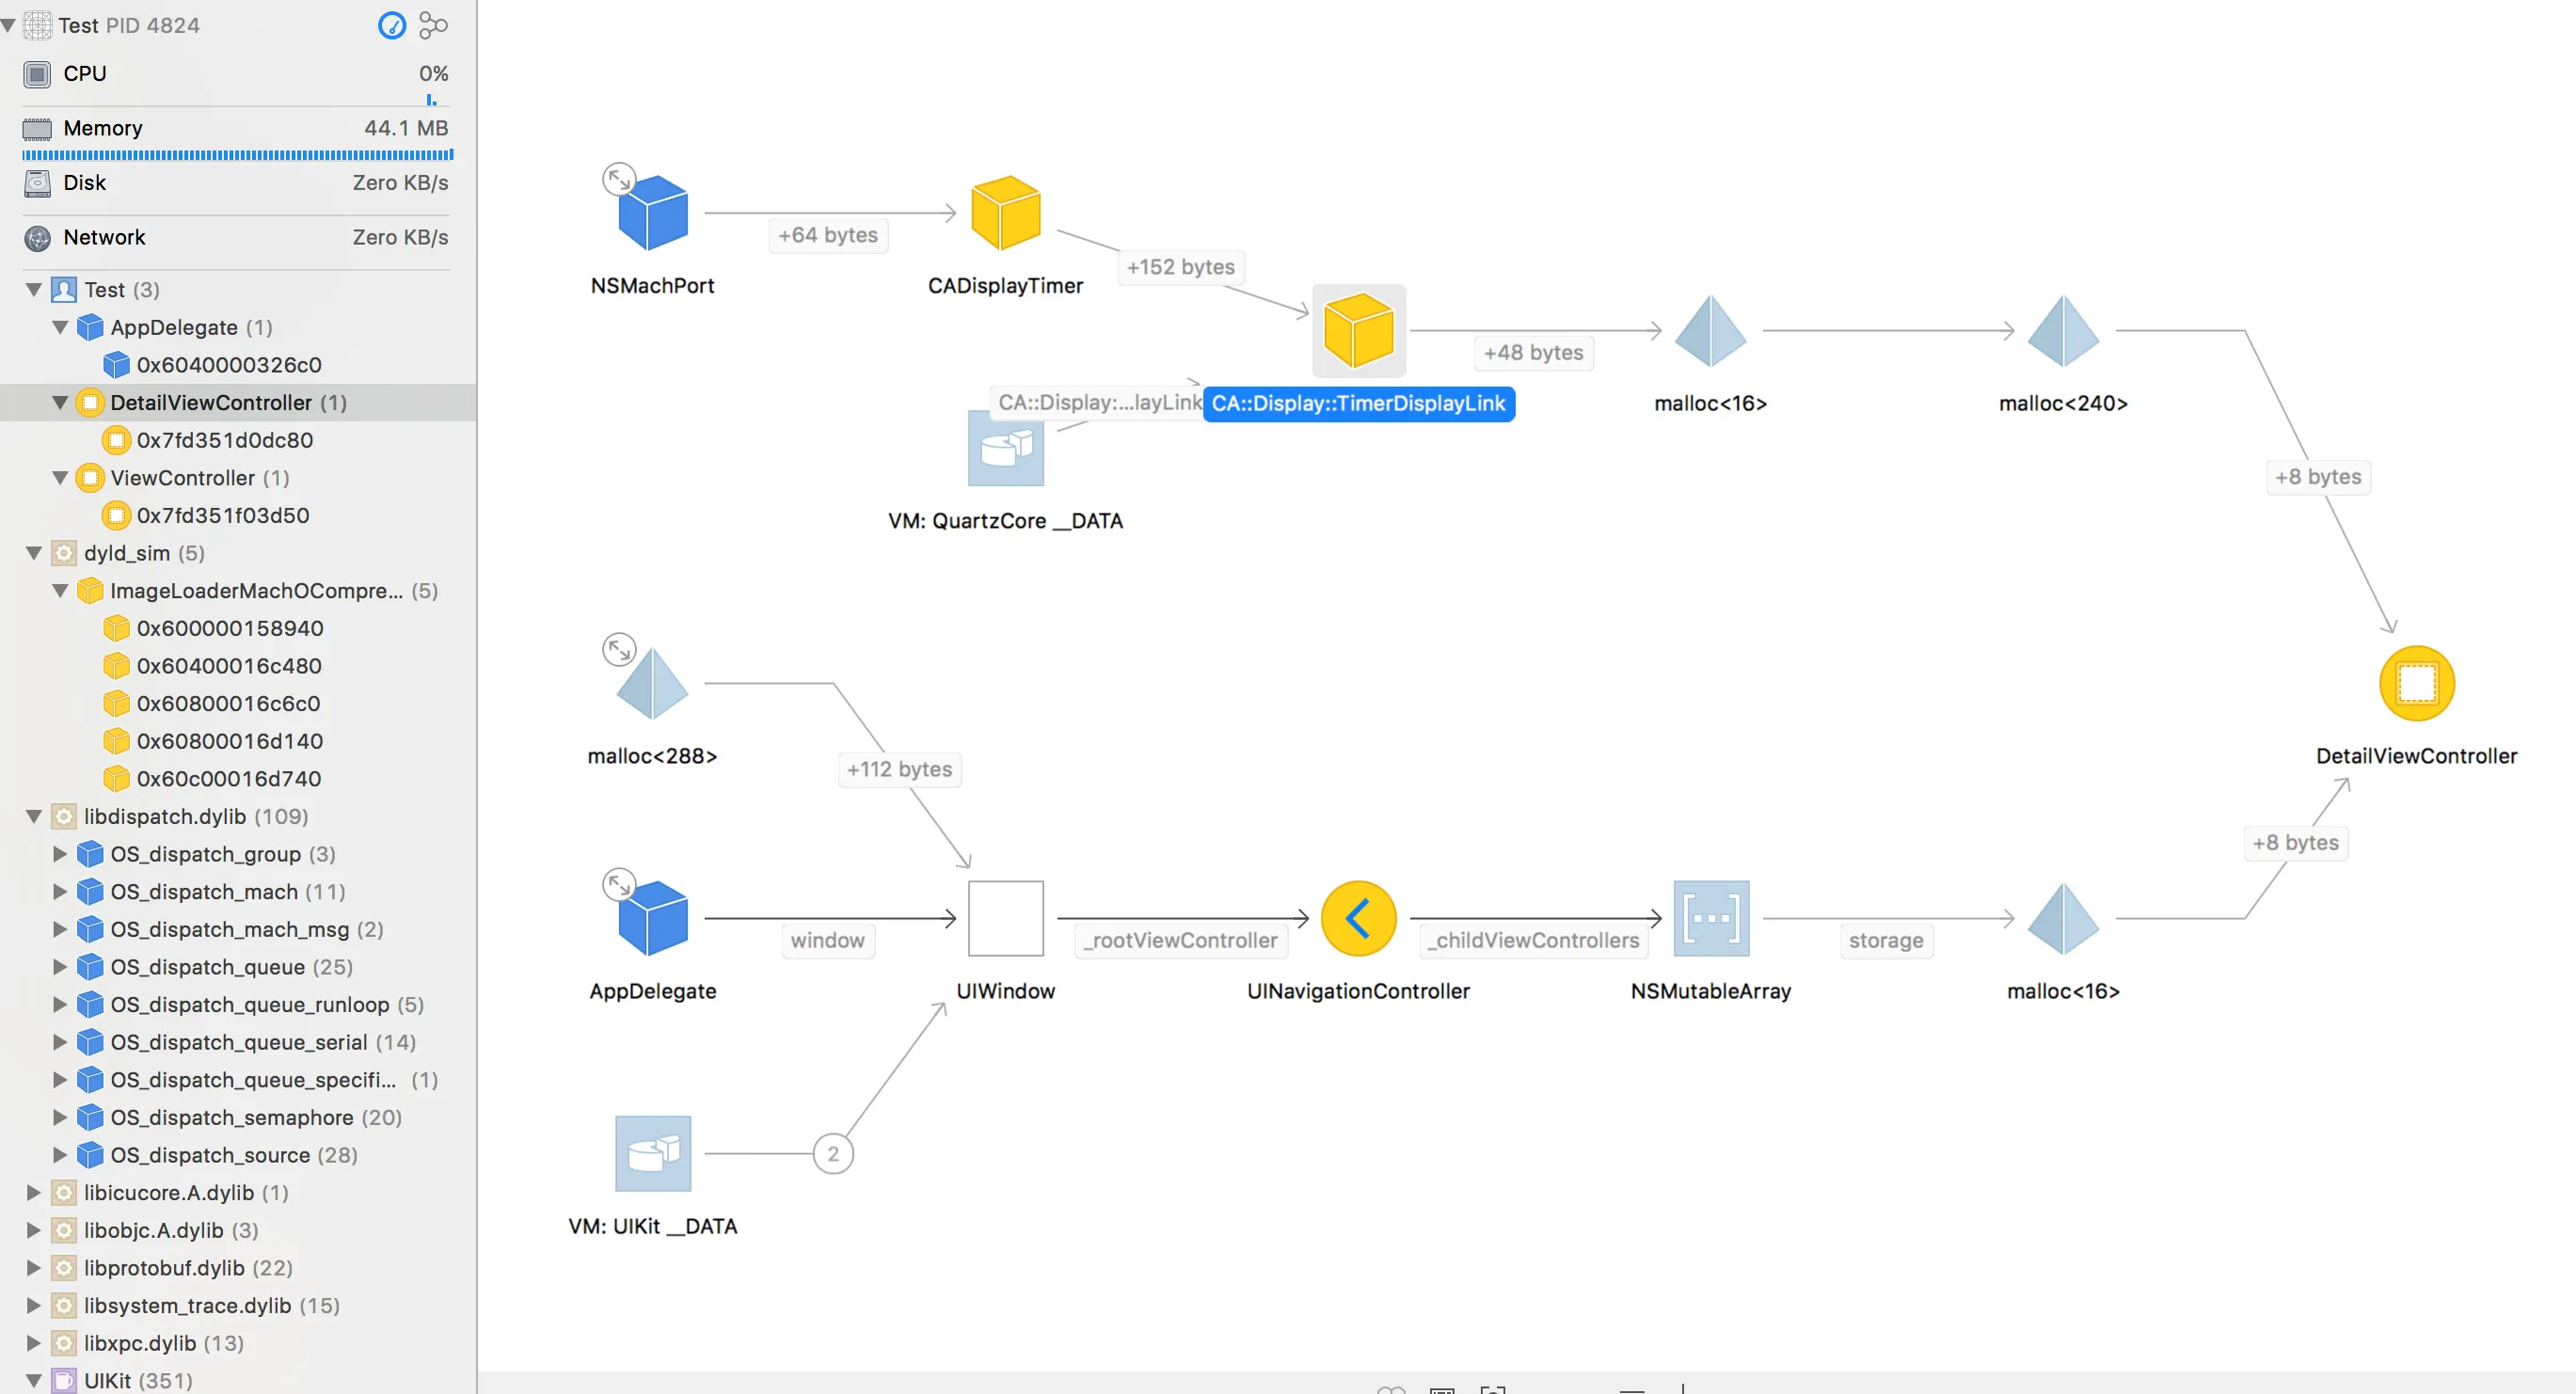The height and width of the screenshot is (1394, 2576).
Task: Click the UINavigationController node icon
Action: point(1358,918)
